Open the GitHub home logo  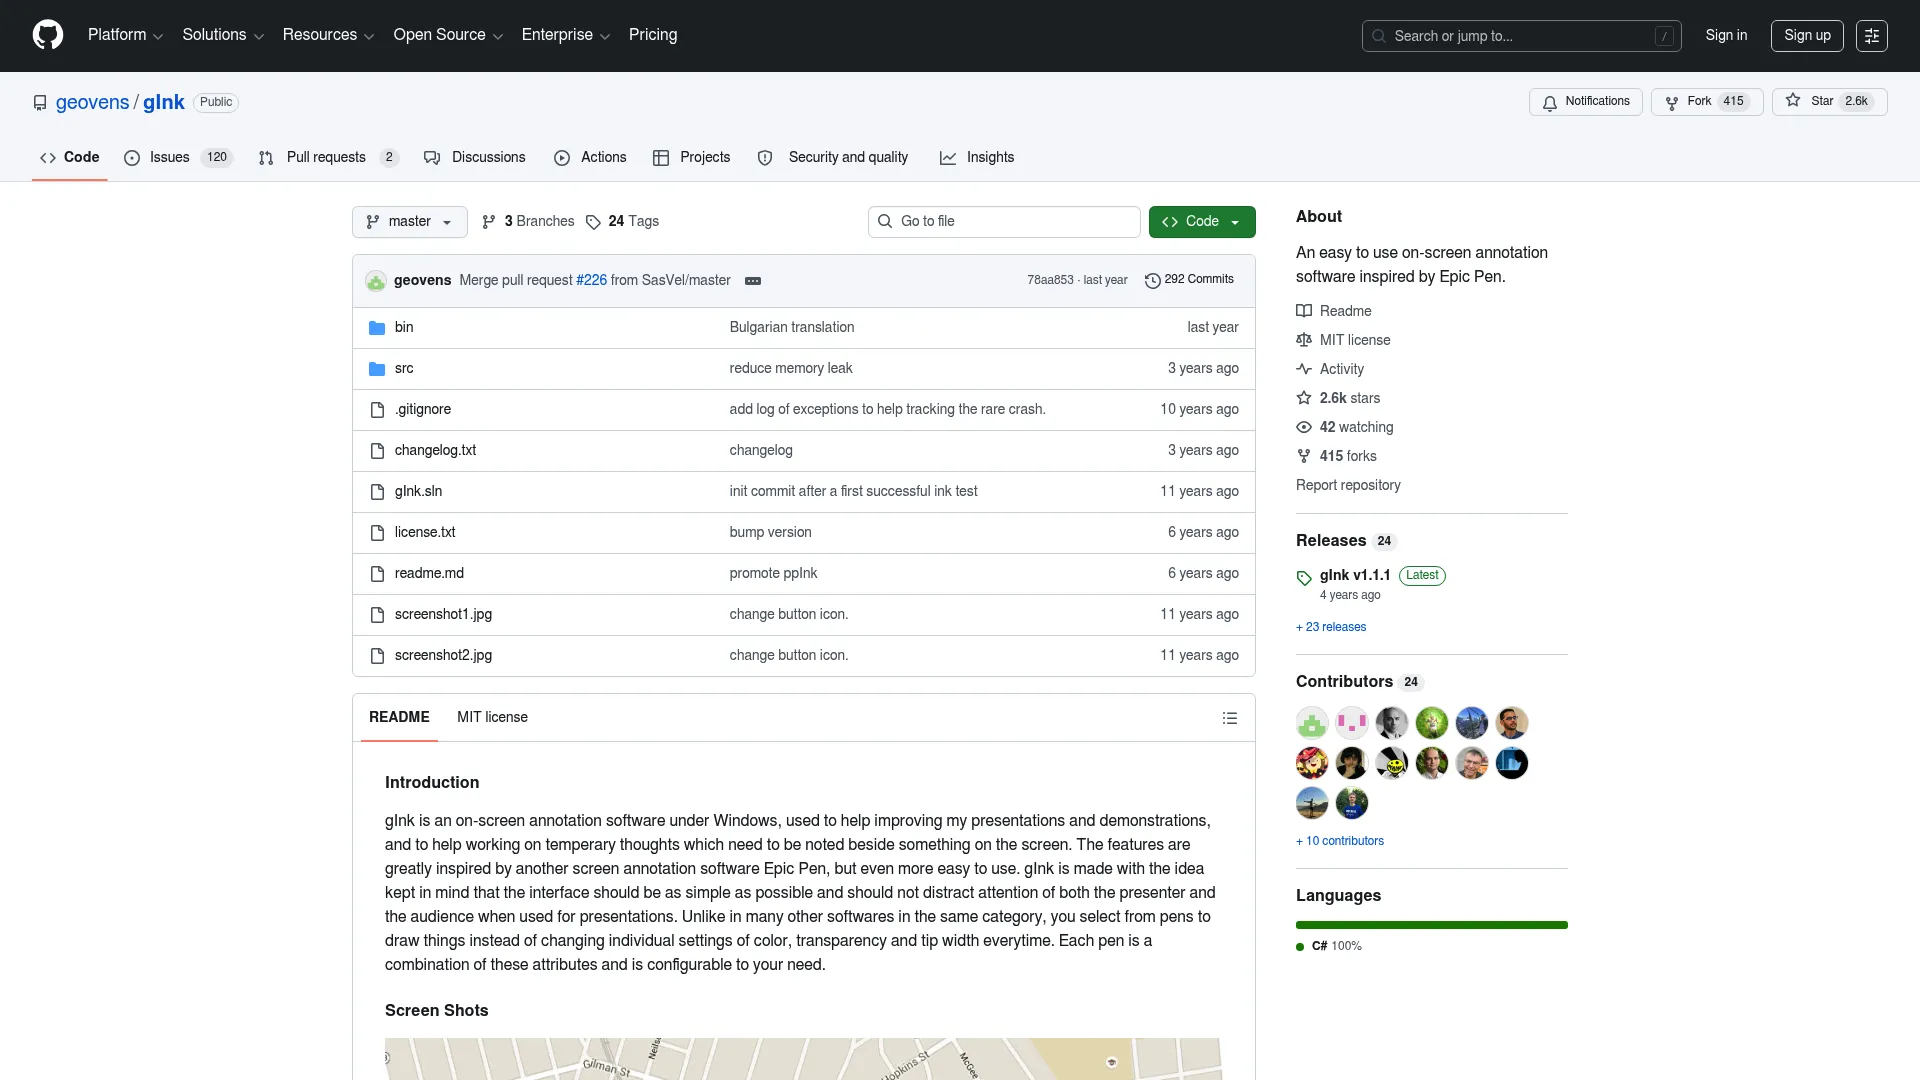click(48, 35)
